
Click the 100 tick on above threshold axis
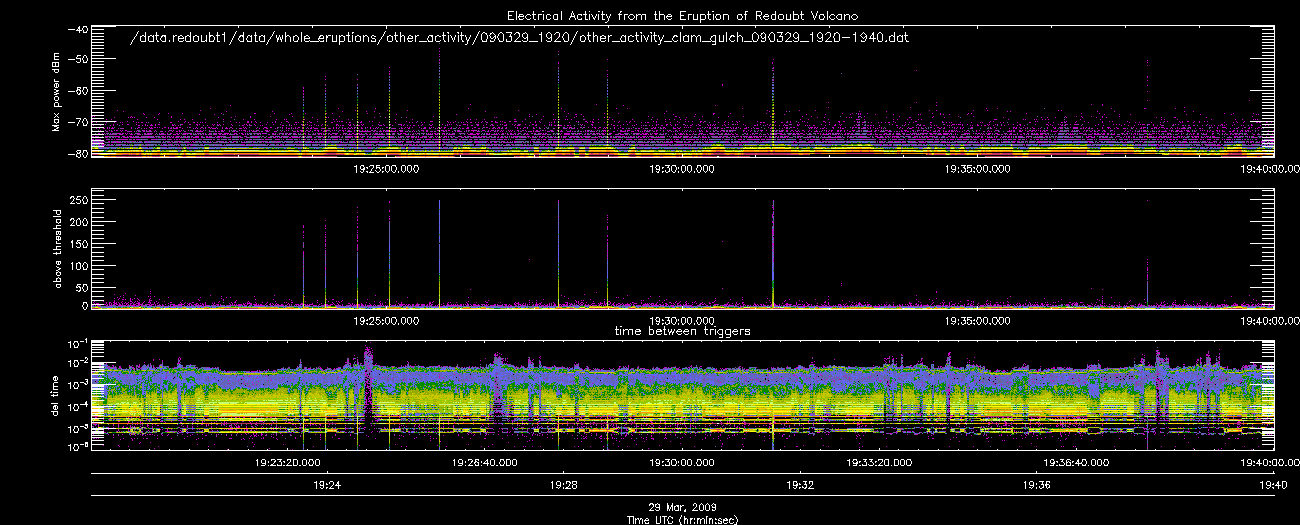coord(78,264)
